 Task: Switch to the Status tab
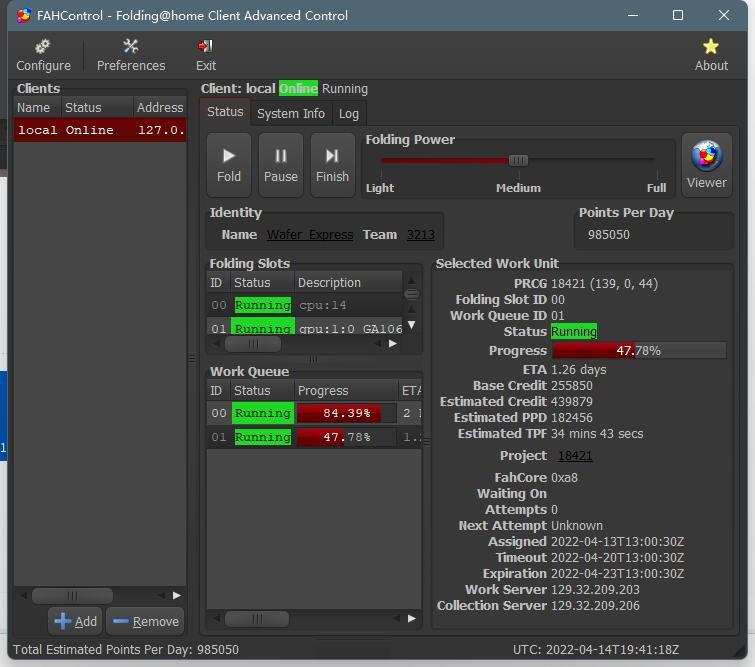[225, 112]
